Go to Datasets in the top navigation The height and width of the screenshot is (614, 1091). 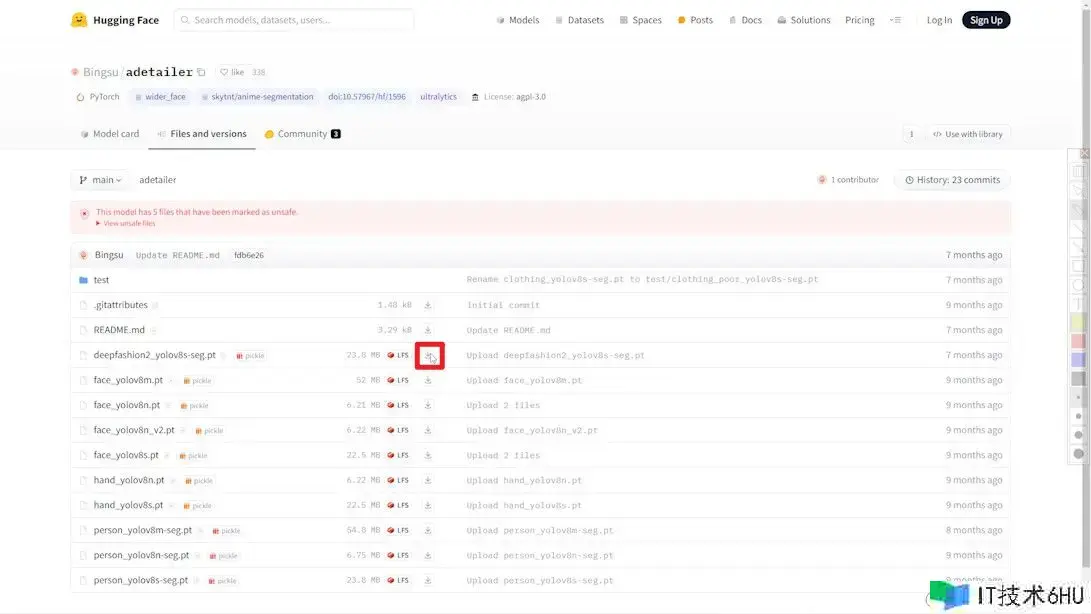click(580, 20)
